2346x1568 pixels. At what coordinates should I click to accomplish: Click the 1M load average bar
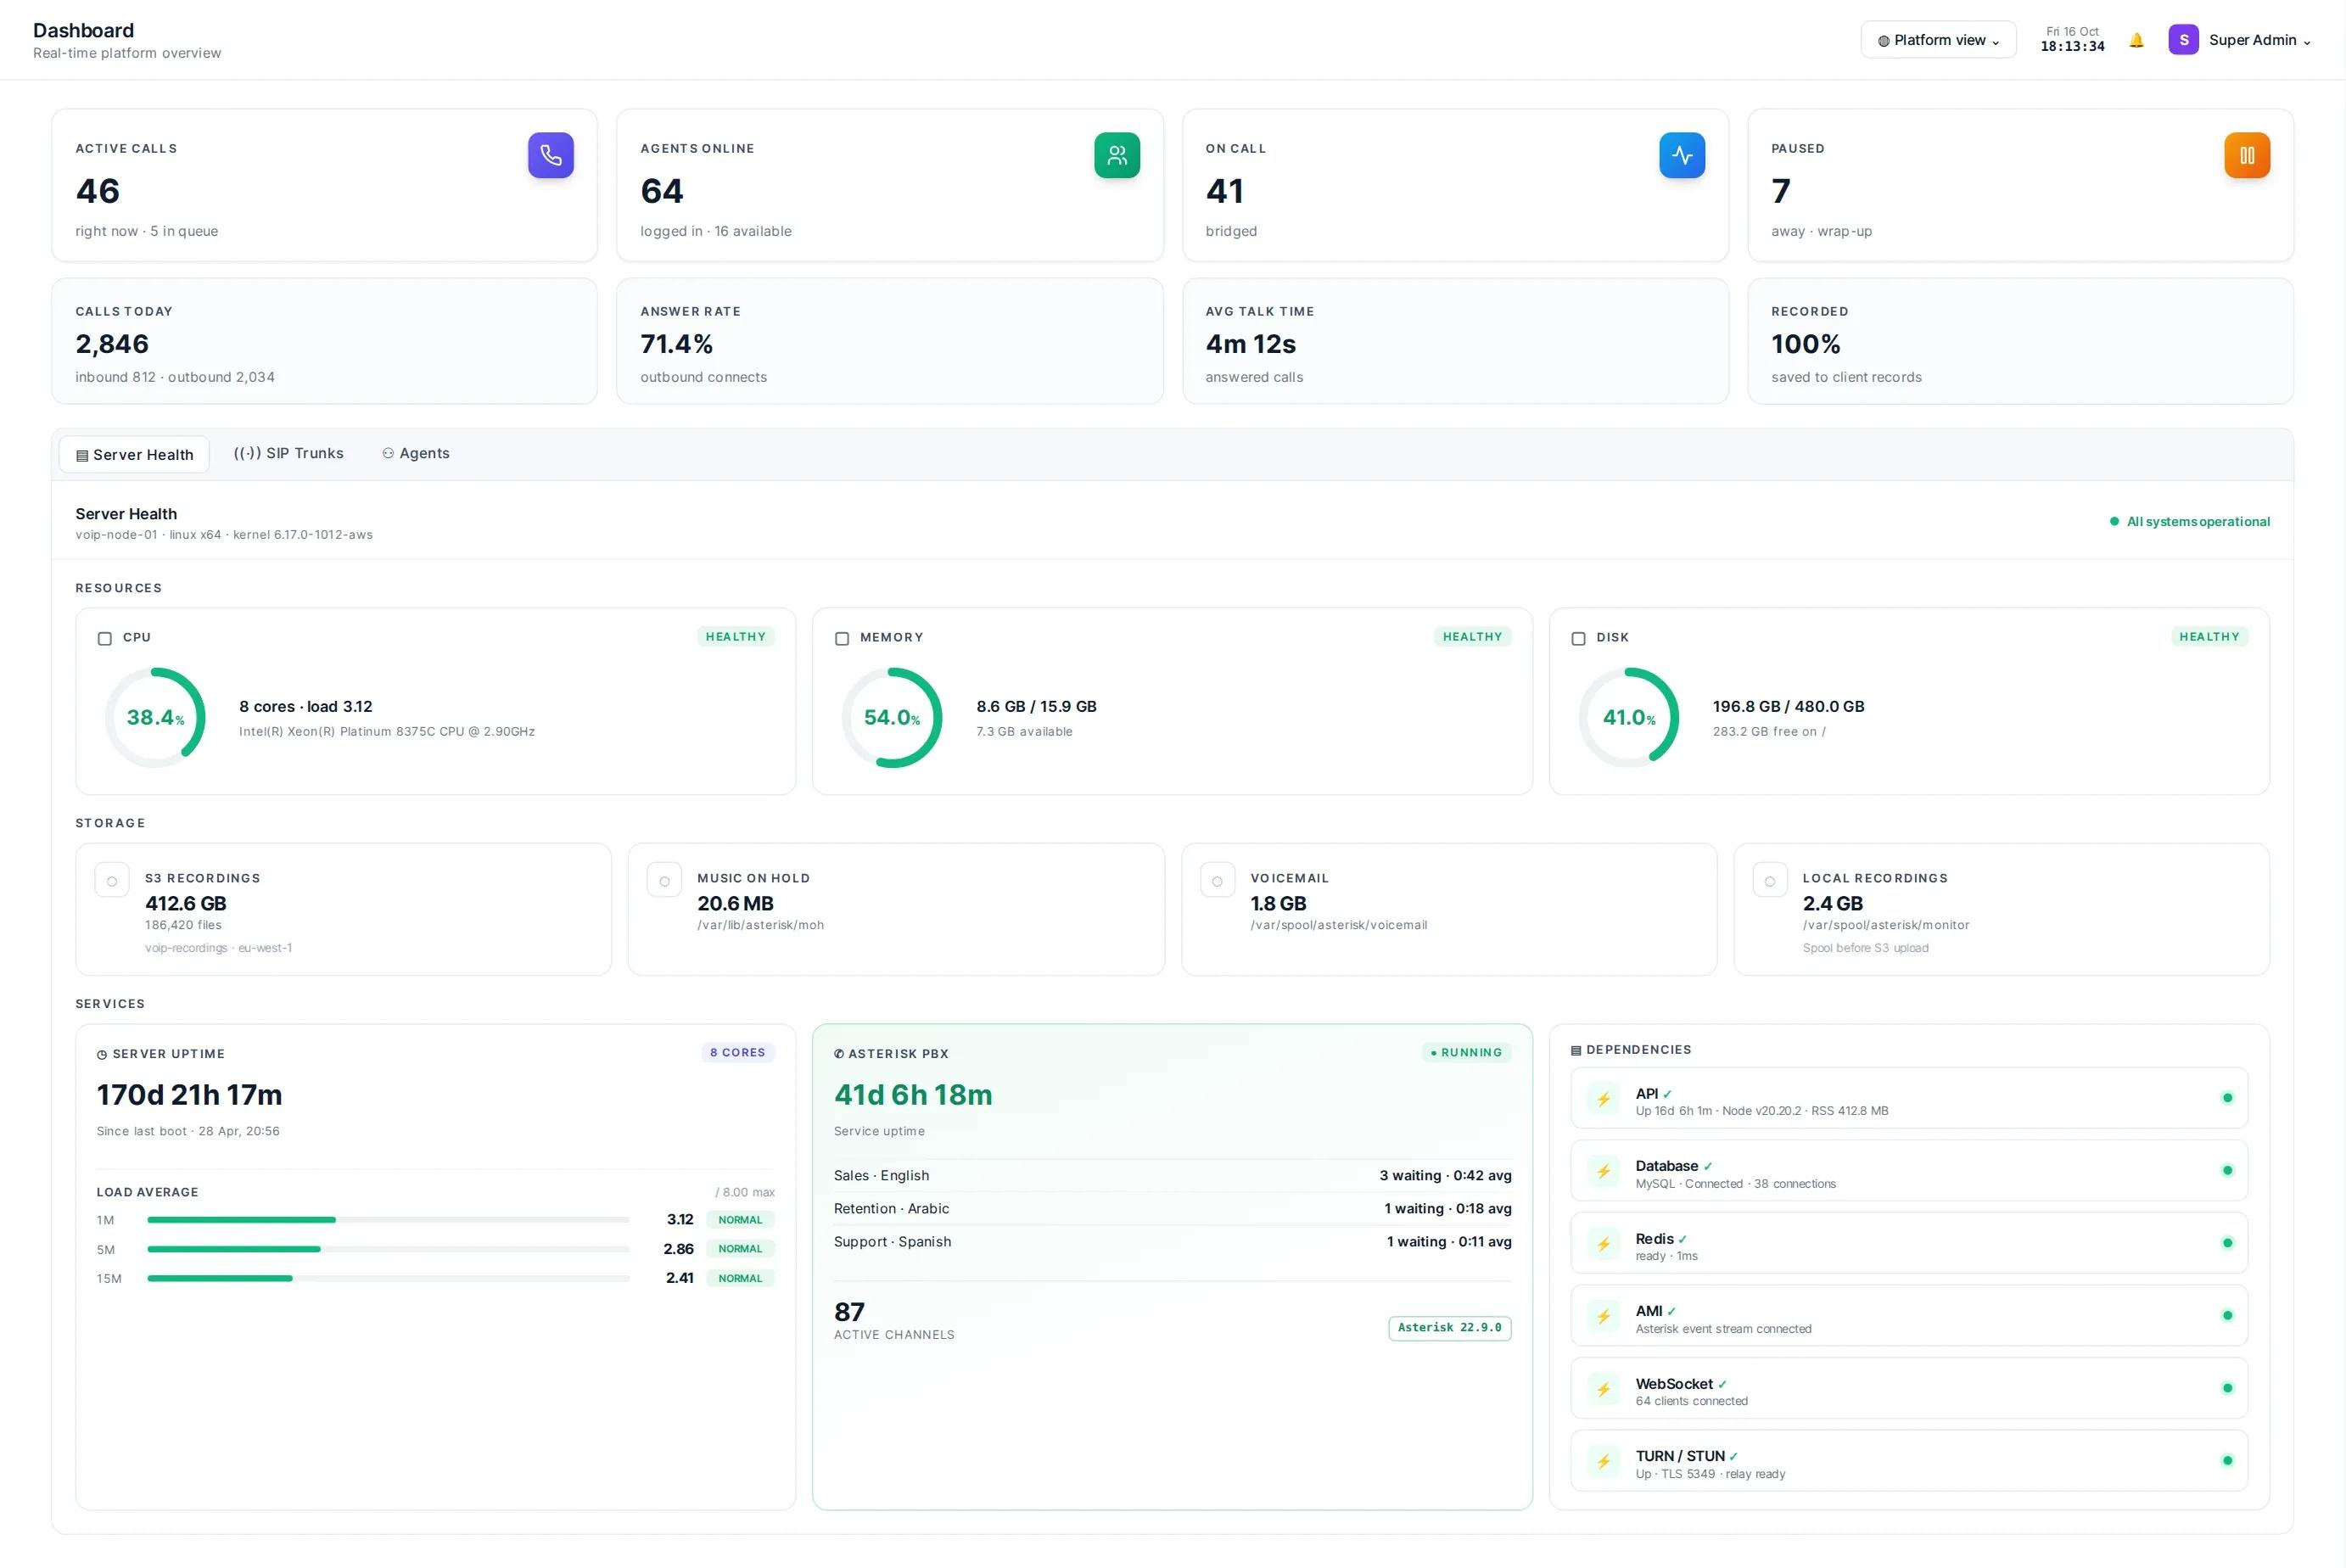(388, 1220)
